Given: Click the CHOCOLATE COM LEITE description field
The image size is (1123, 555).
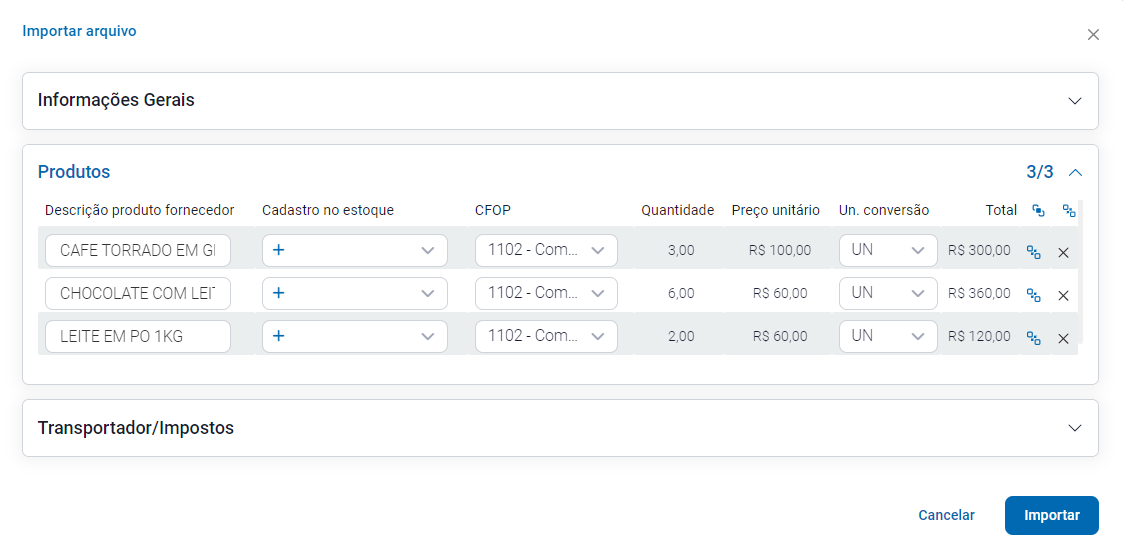Looking at the screenshot, I should [138, 293].
